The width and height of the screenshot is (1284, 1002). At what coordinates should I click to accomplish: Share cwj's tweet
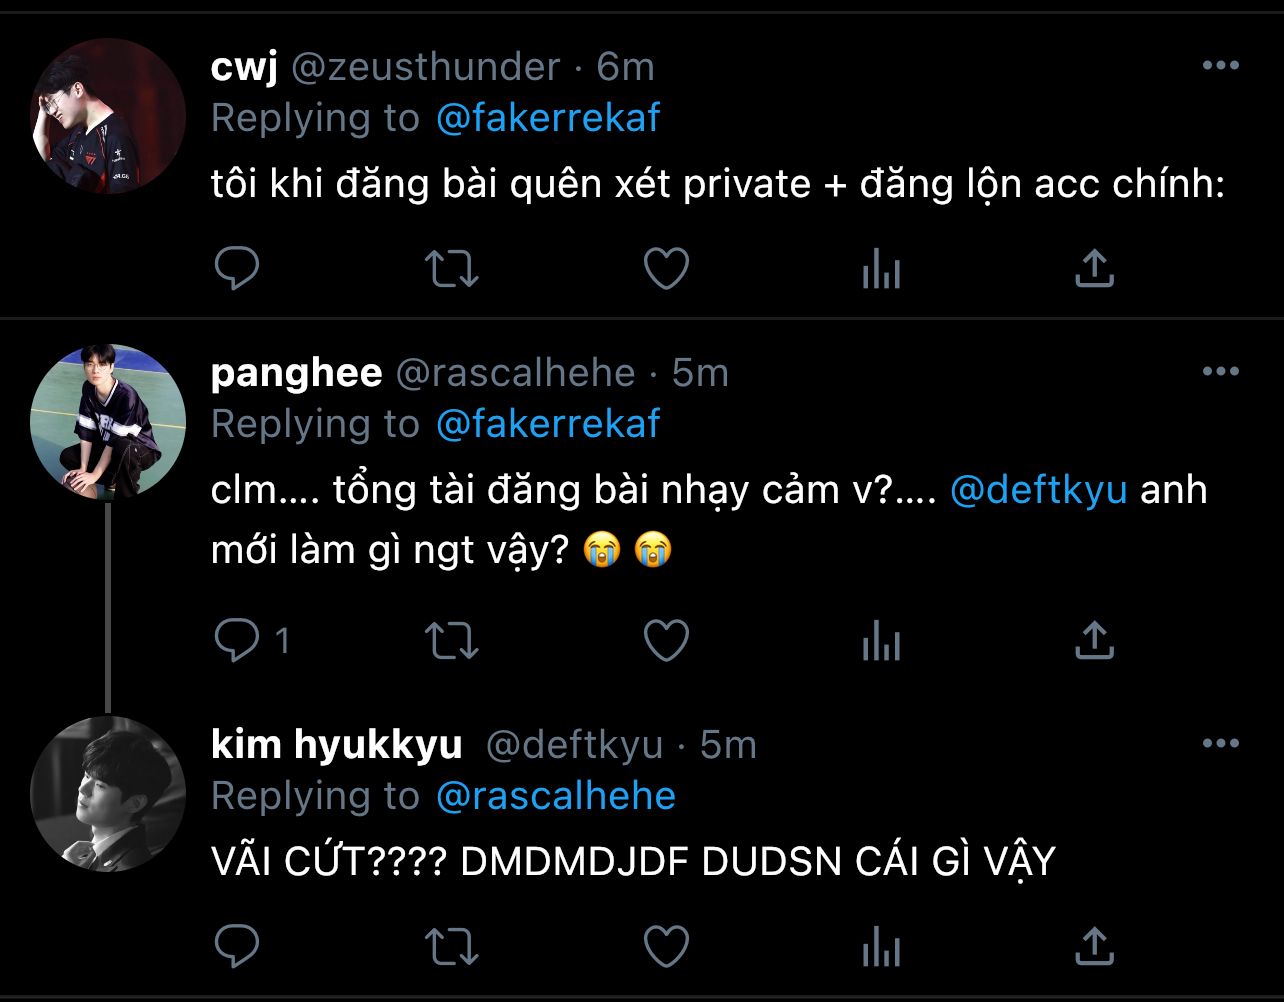(1094, 268)
